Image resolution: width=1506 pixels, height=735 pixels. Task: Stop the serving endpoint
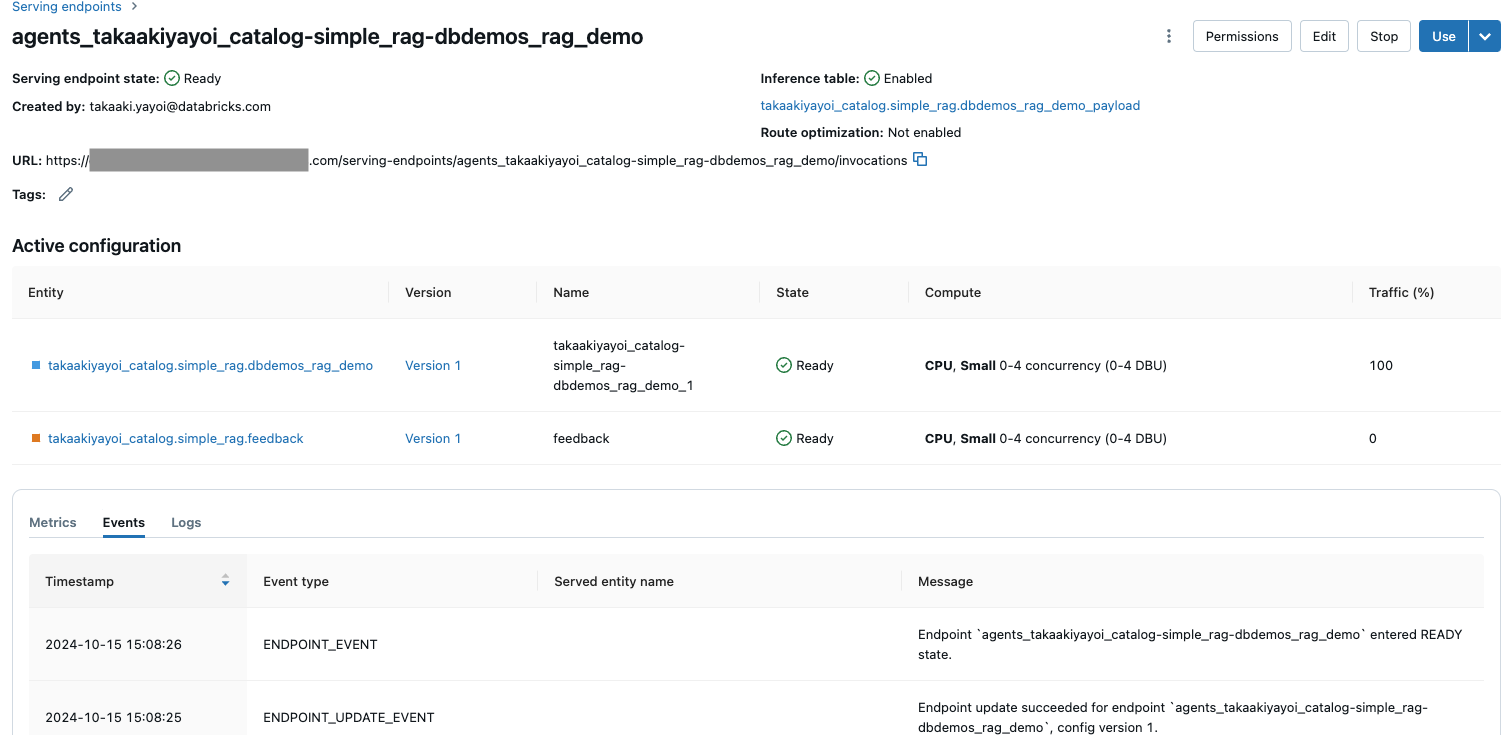point(1383,35)
